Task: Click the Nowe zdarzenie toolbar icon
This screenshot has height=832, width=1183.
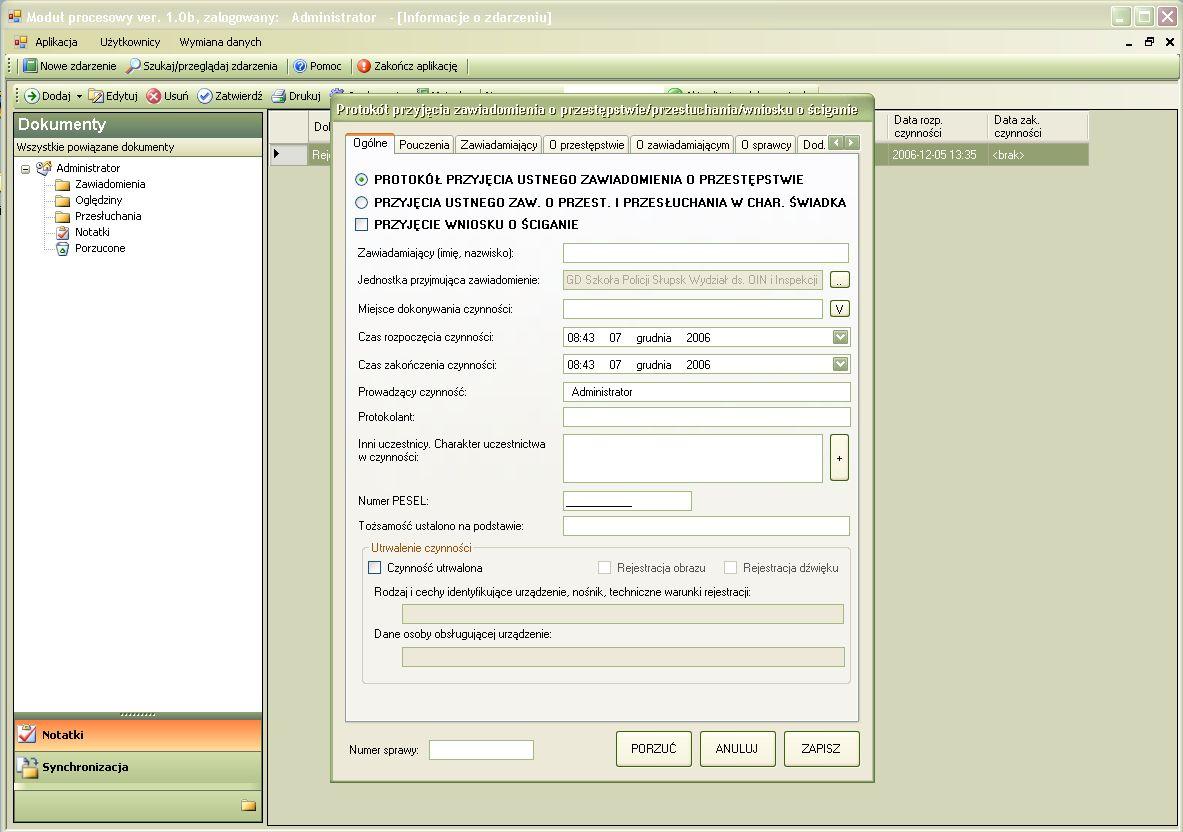Action: [x=29, y=66]
